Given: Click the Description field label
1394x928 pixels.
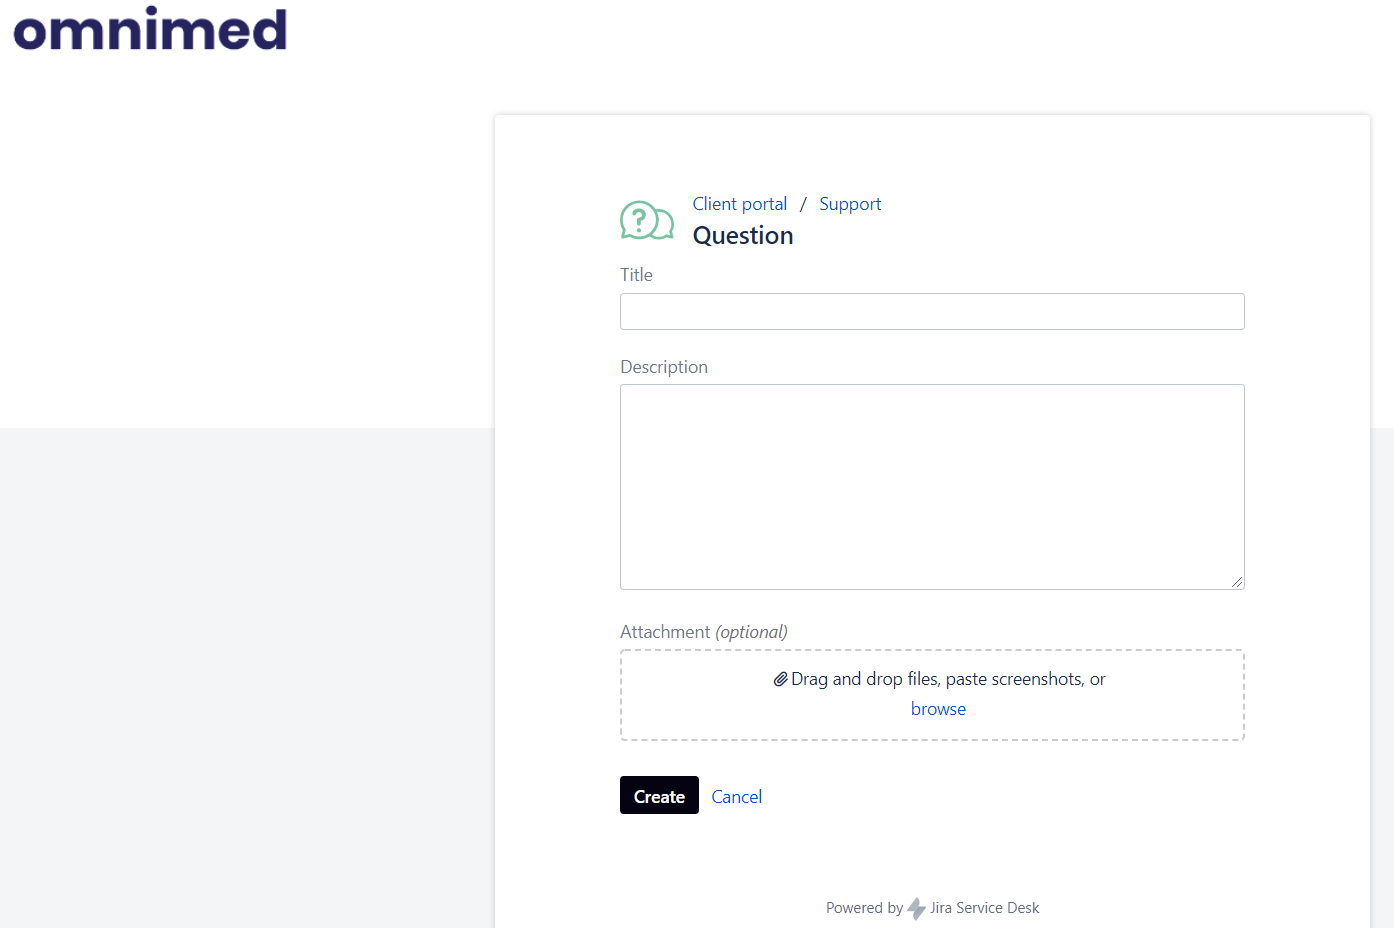Looking at the screenshot, I should 664,367.
